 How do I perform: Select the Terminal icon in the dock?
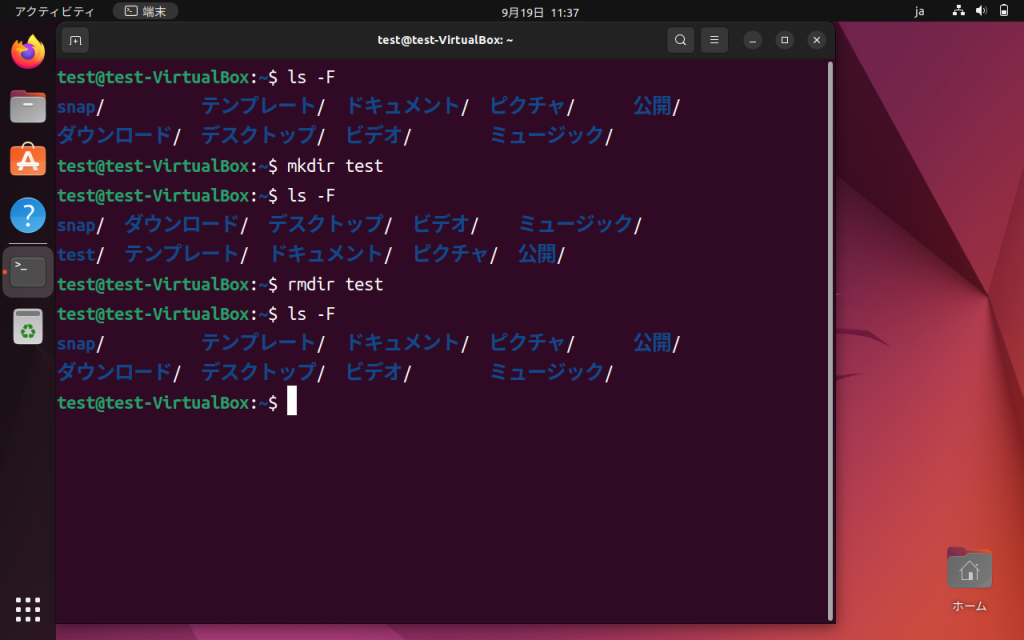28,272
